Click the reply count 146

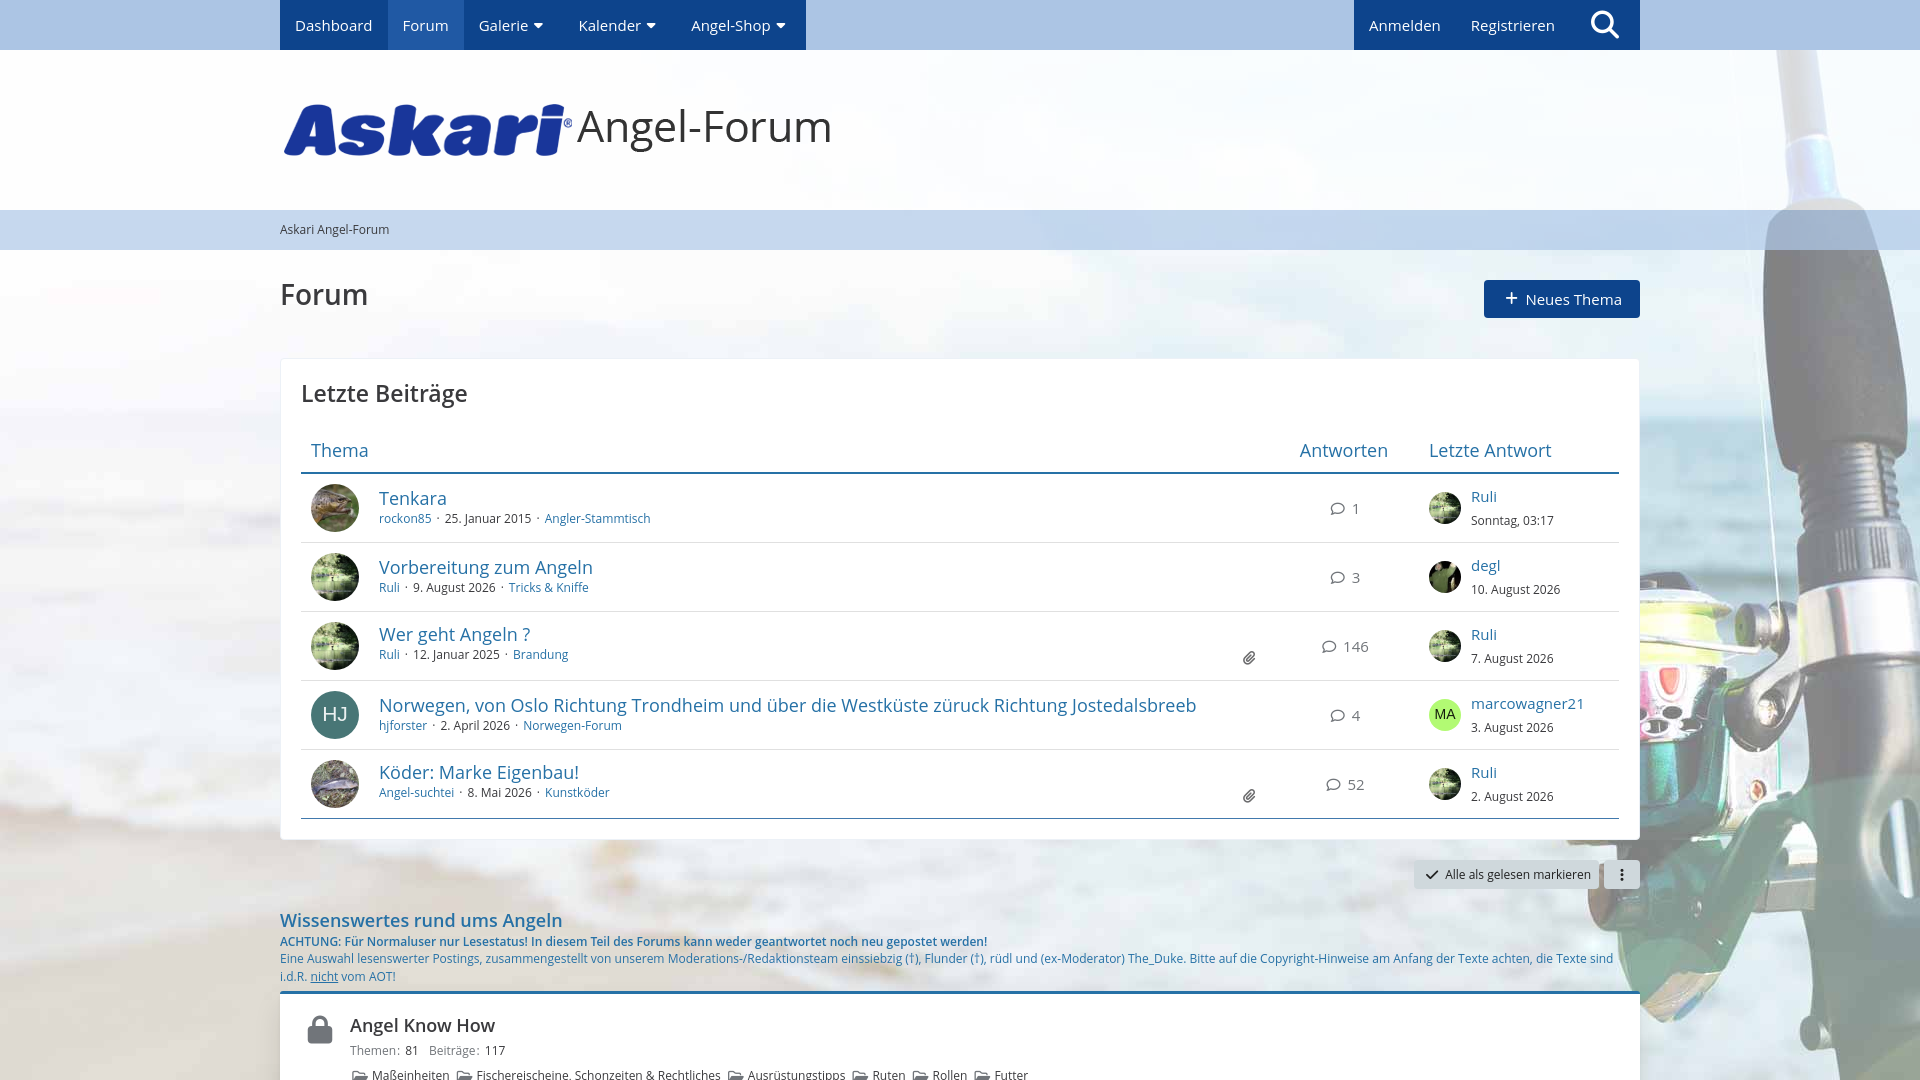1355,646
